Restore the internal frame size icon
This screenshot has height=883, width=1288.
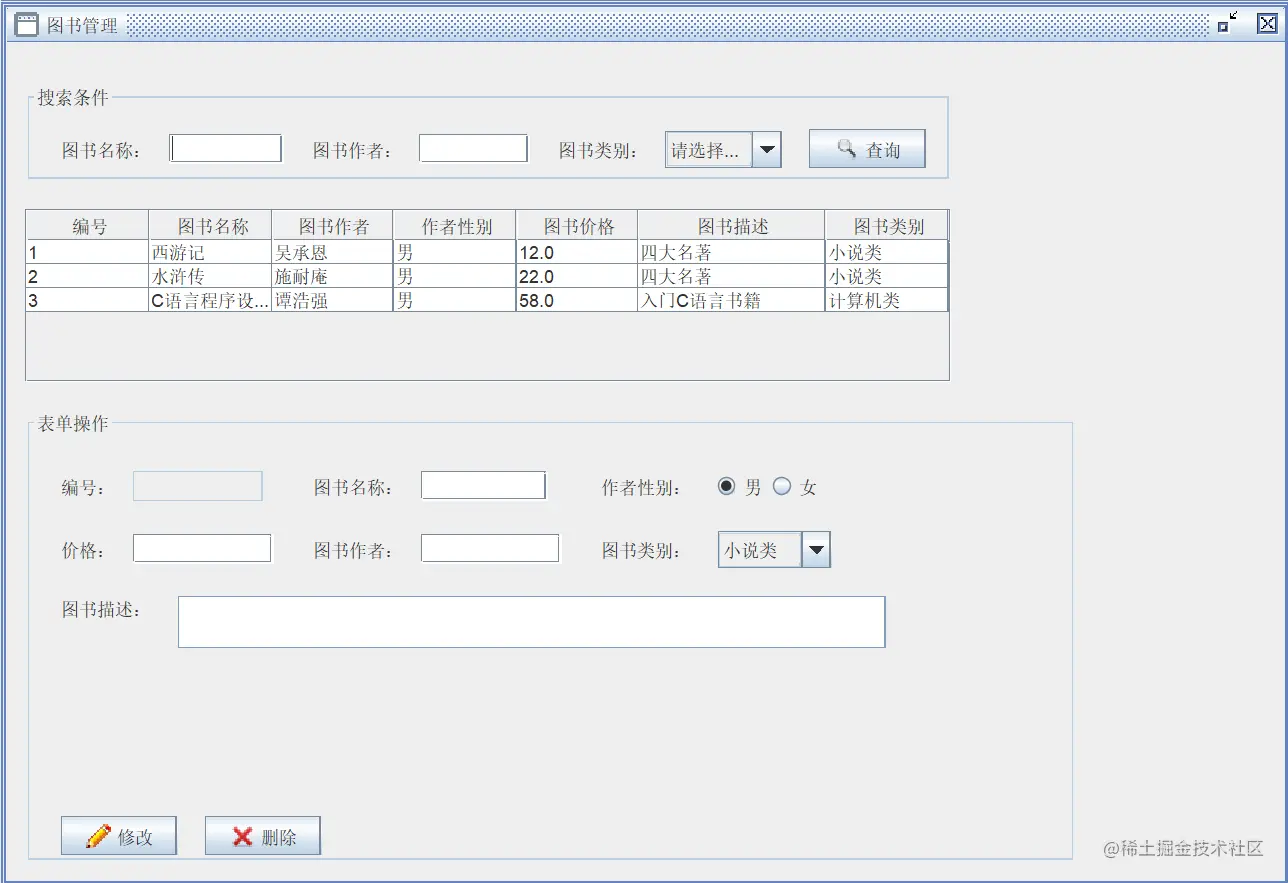click(1227, 24)
